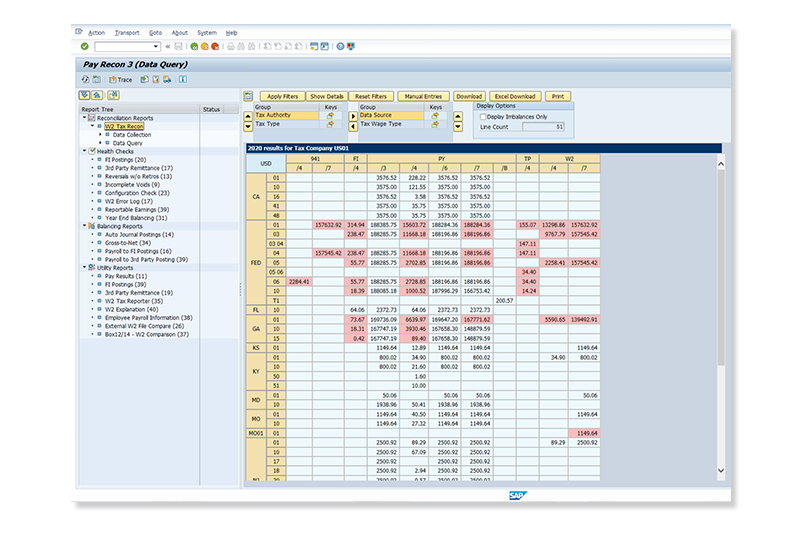
Task: Click the Line Count field
Action: pyautogui.click(x=543, y=127)
